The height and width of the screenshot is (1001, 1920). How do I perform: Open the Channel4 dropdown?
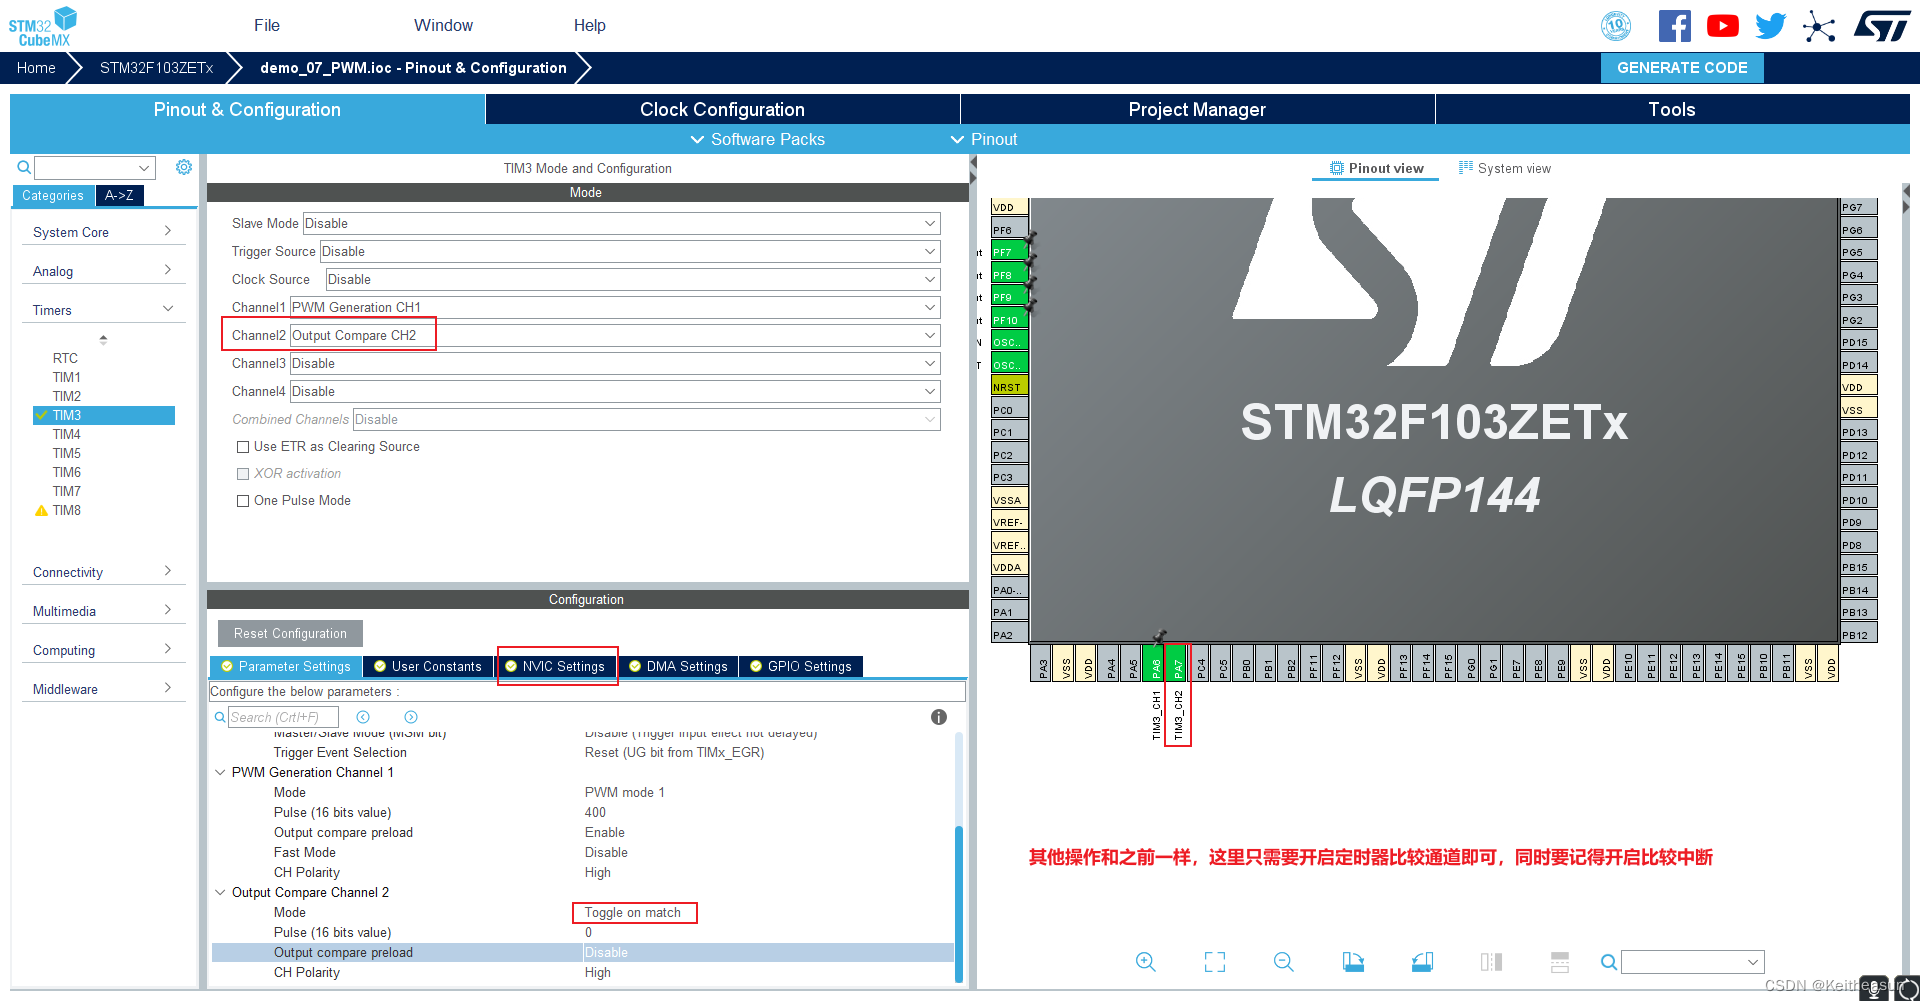[615, 391]
